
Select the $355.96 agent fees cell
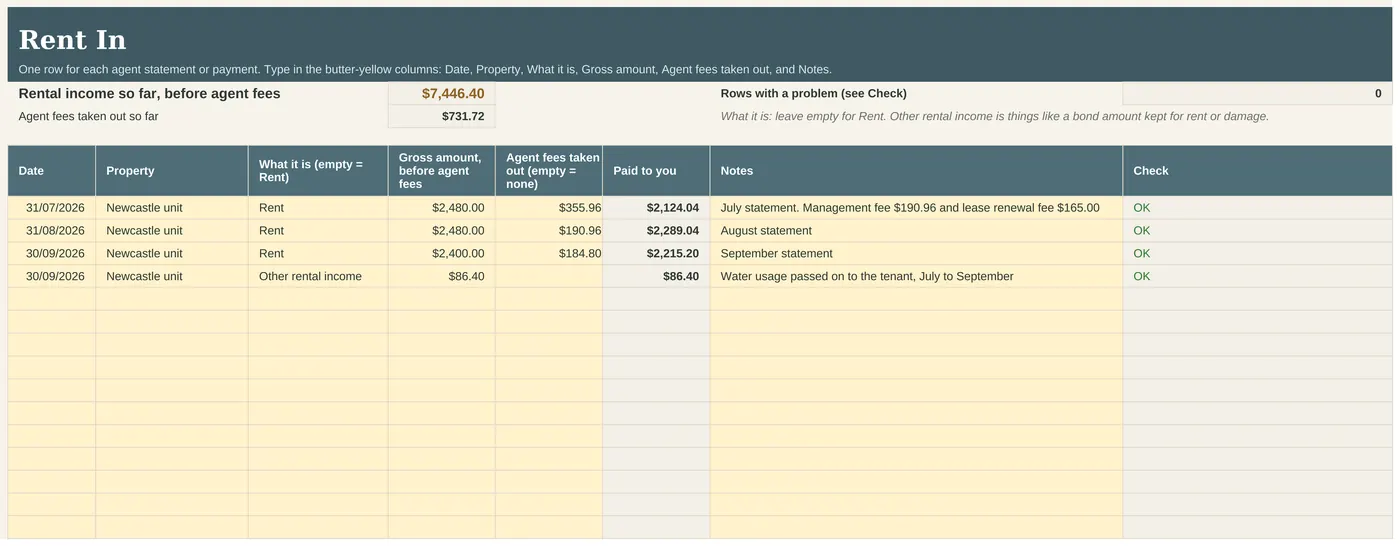coord(549,208)
